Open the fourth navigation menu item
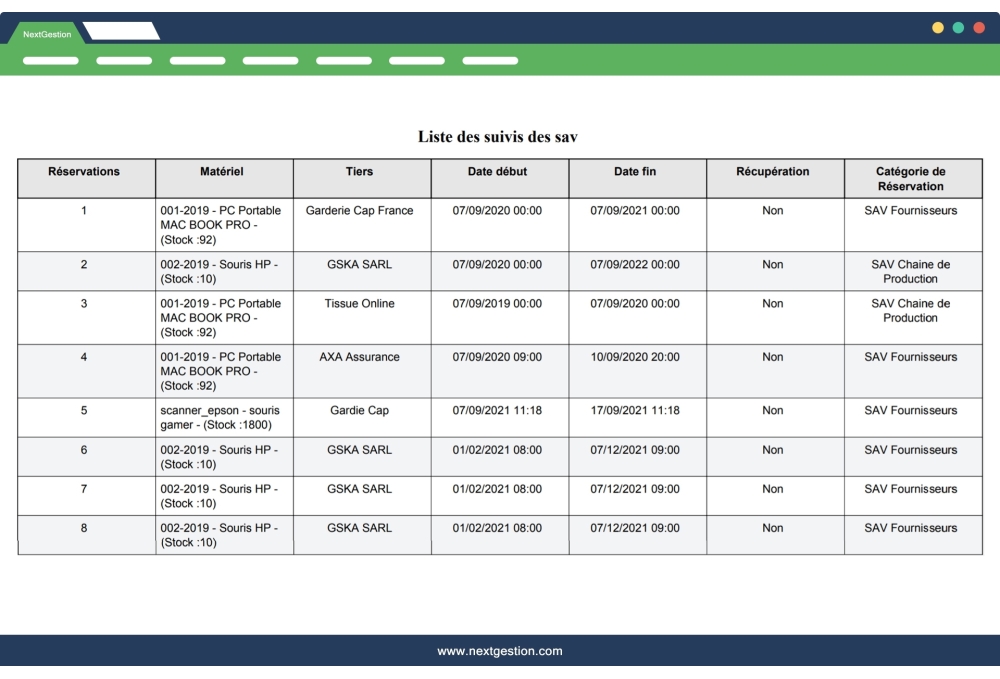 coord(270,60)
